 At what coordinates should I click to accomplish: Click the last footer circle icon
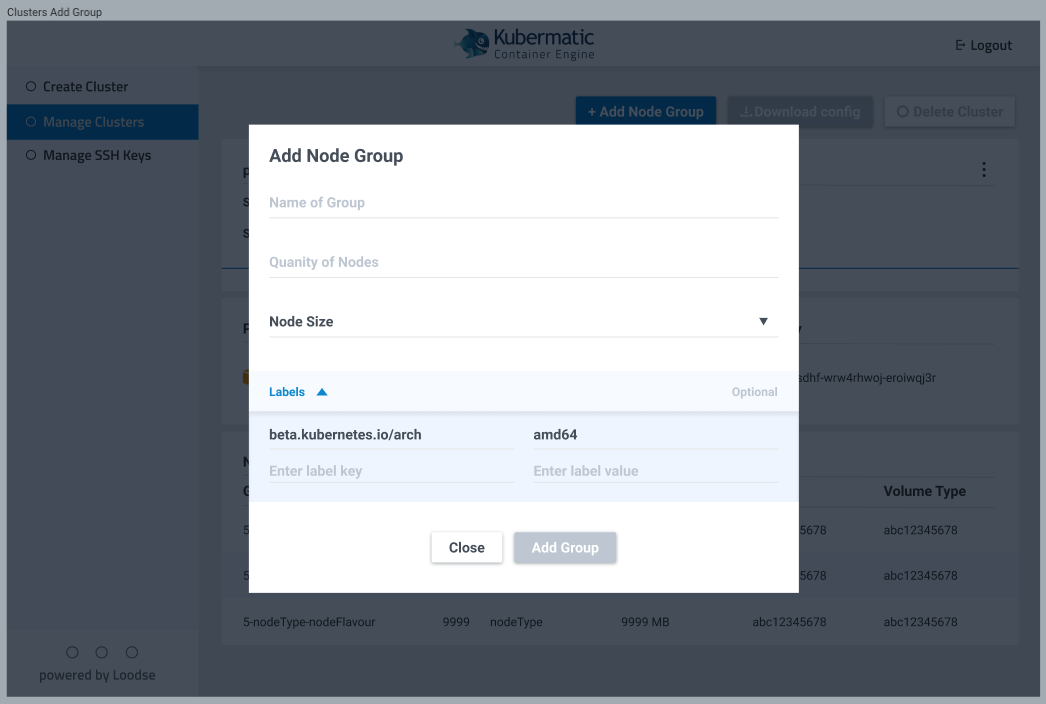[132, 652]
